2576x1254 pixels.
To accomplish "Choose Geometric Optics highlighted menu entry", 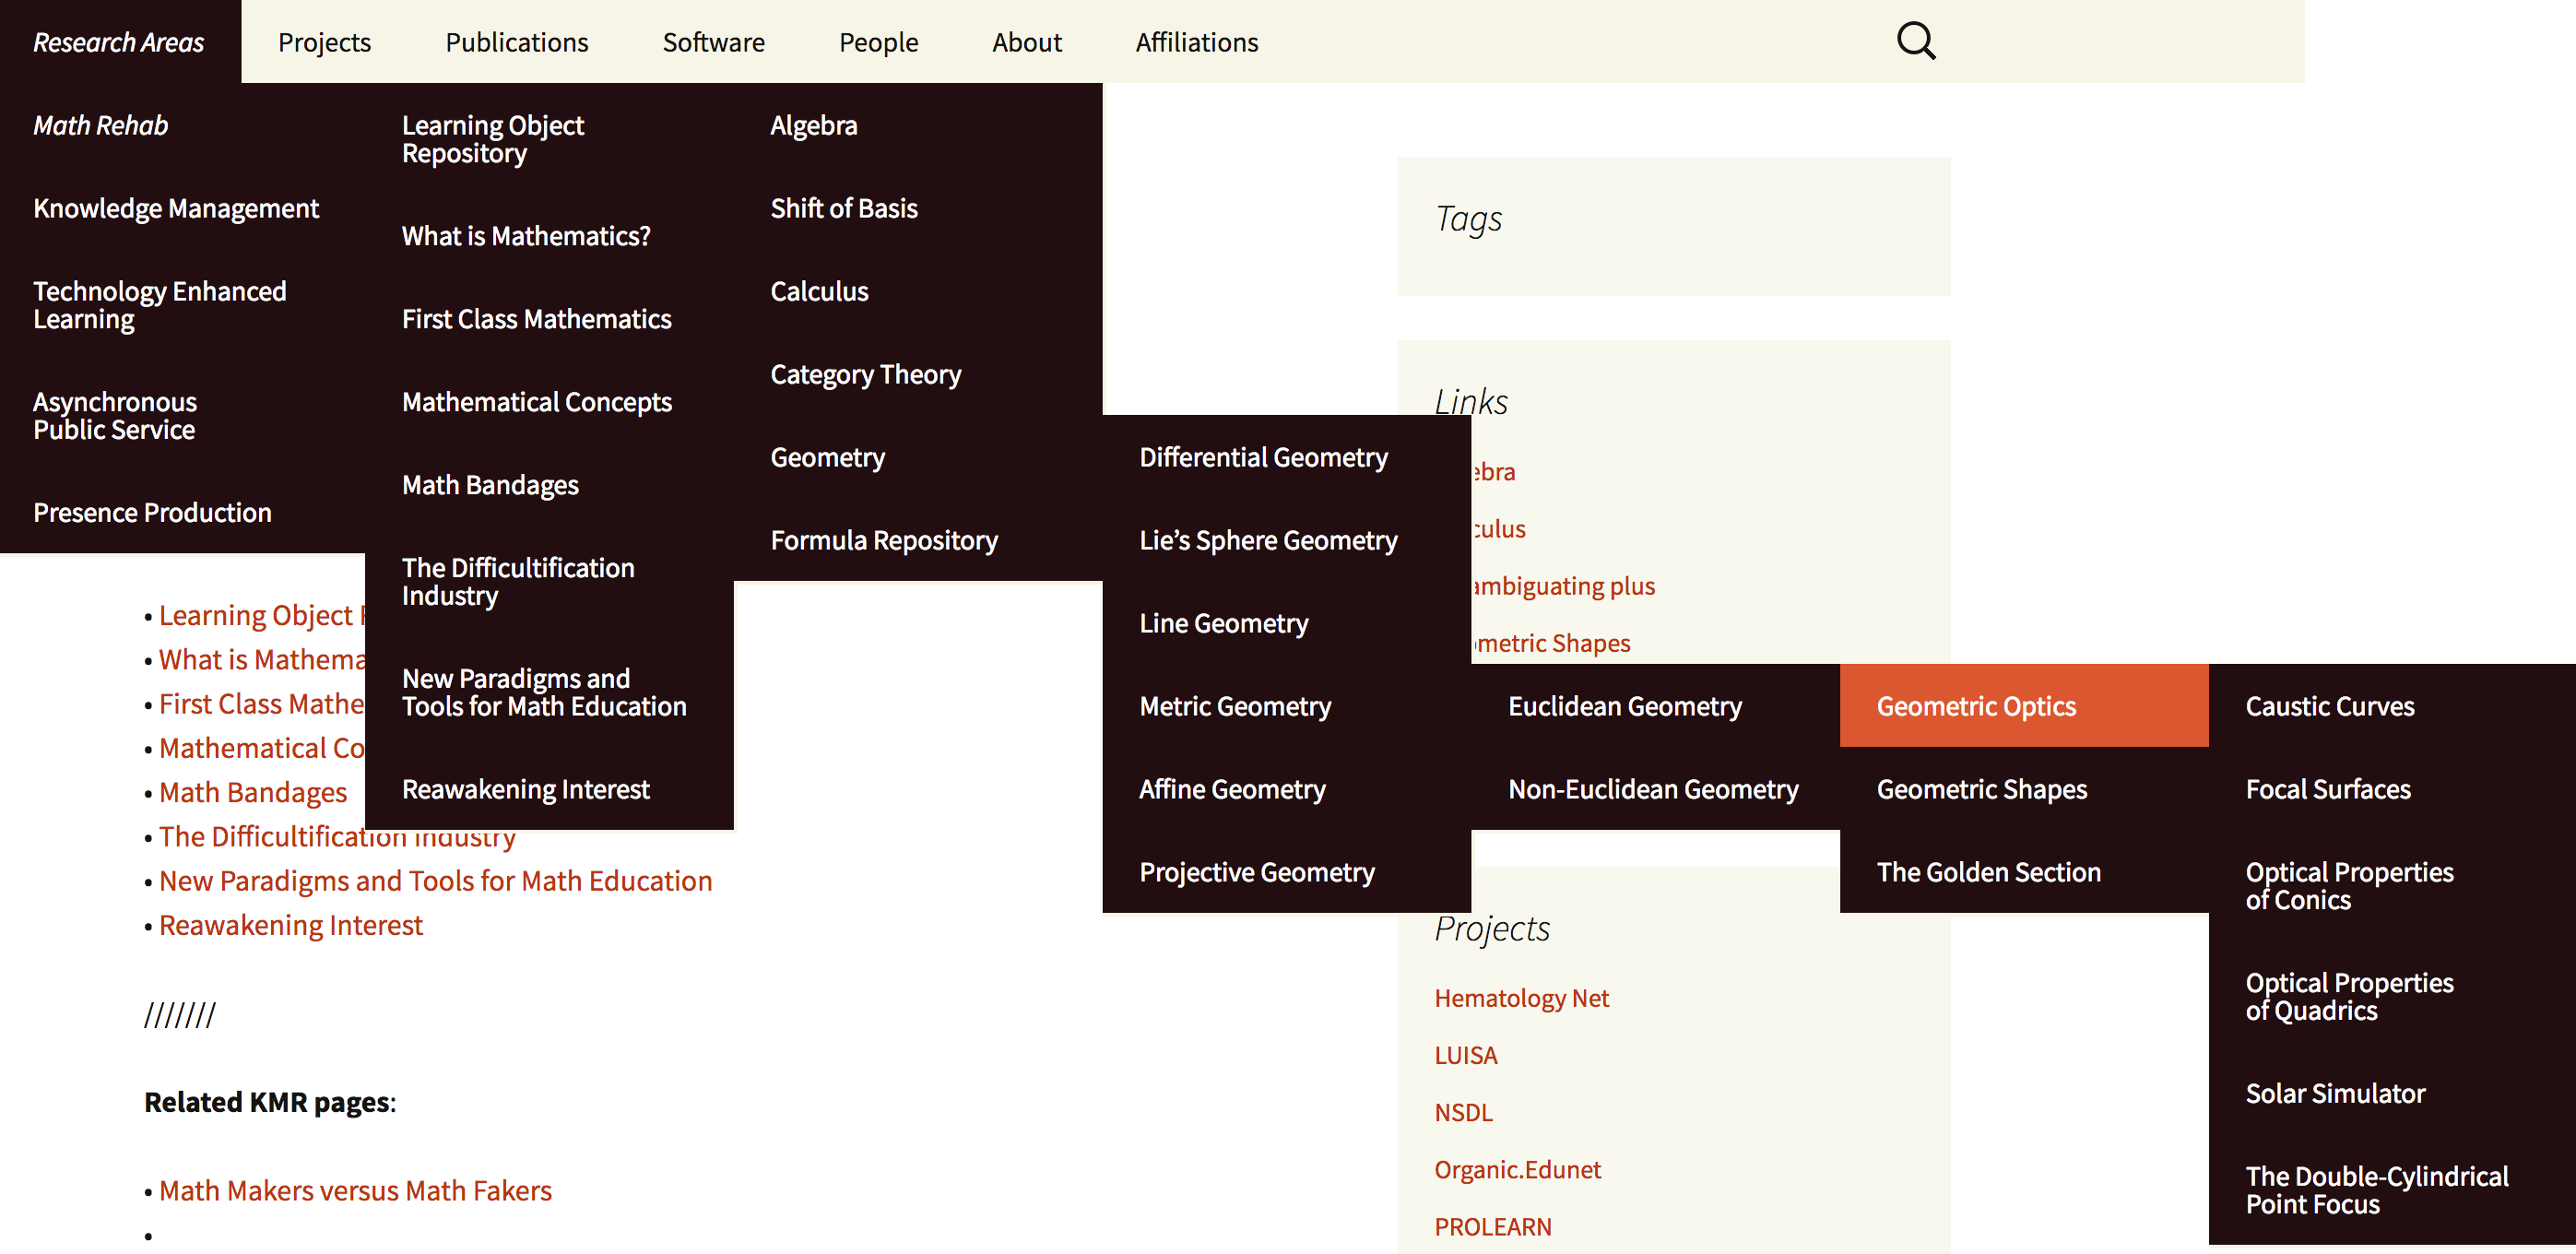I will (x=1975, y=706).
